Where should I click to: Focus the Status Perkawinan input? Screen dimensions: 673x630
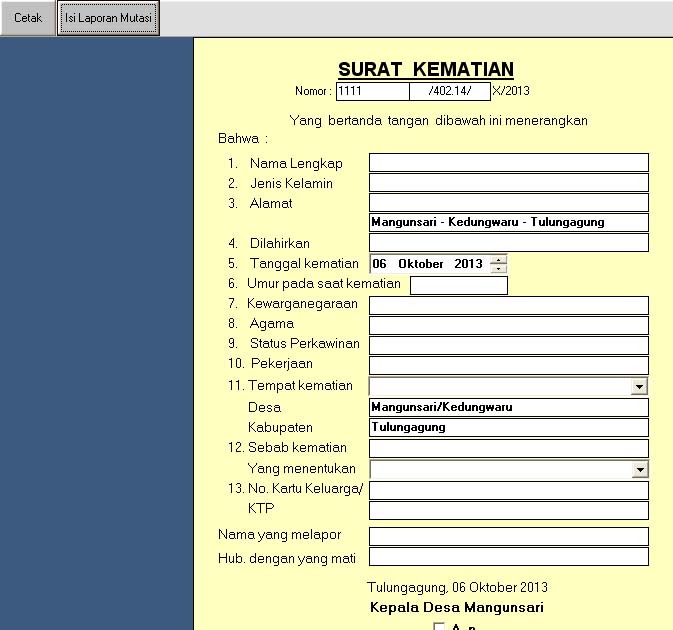point(509,345)
